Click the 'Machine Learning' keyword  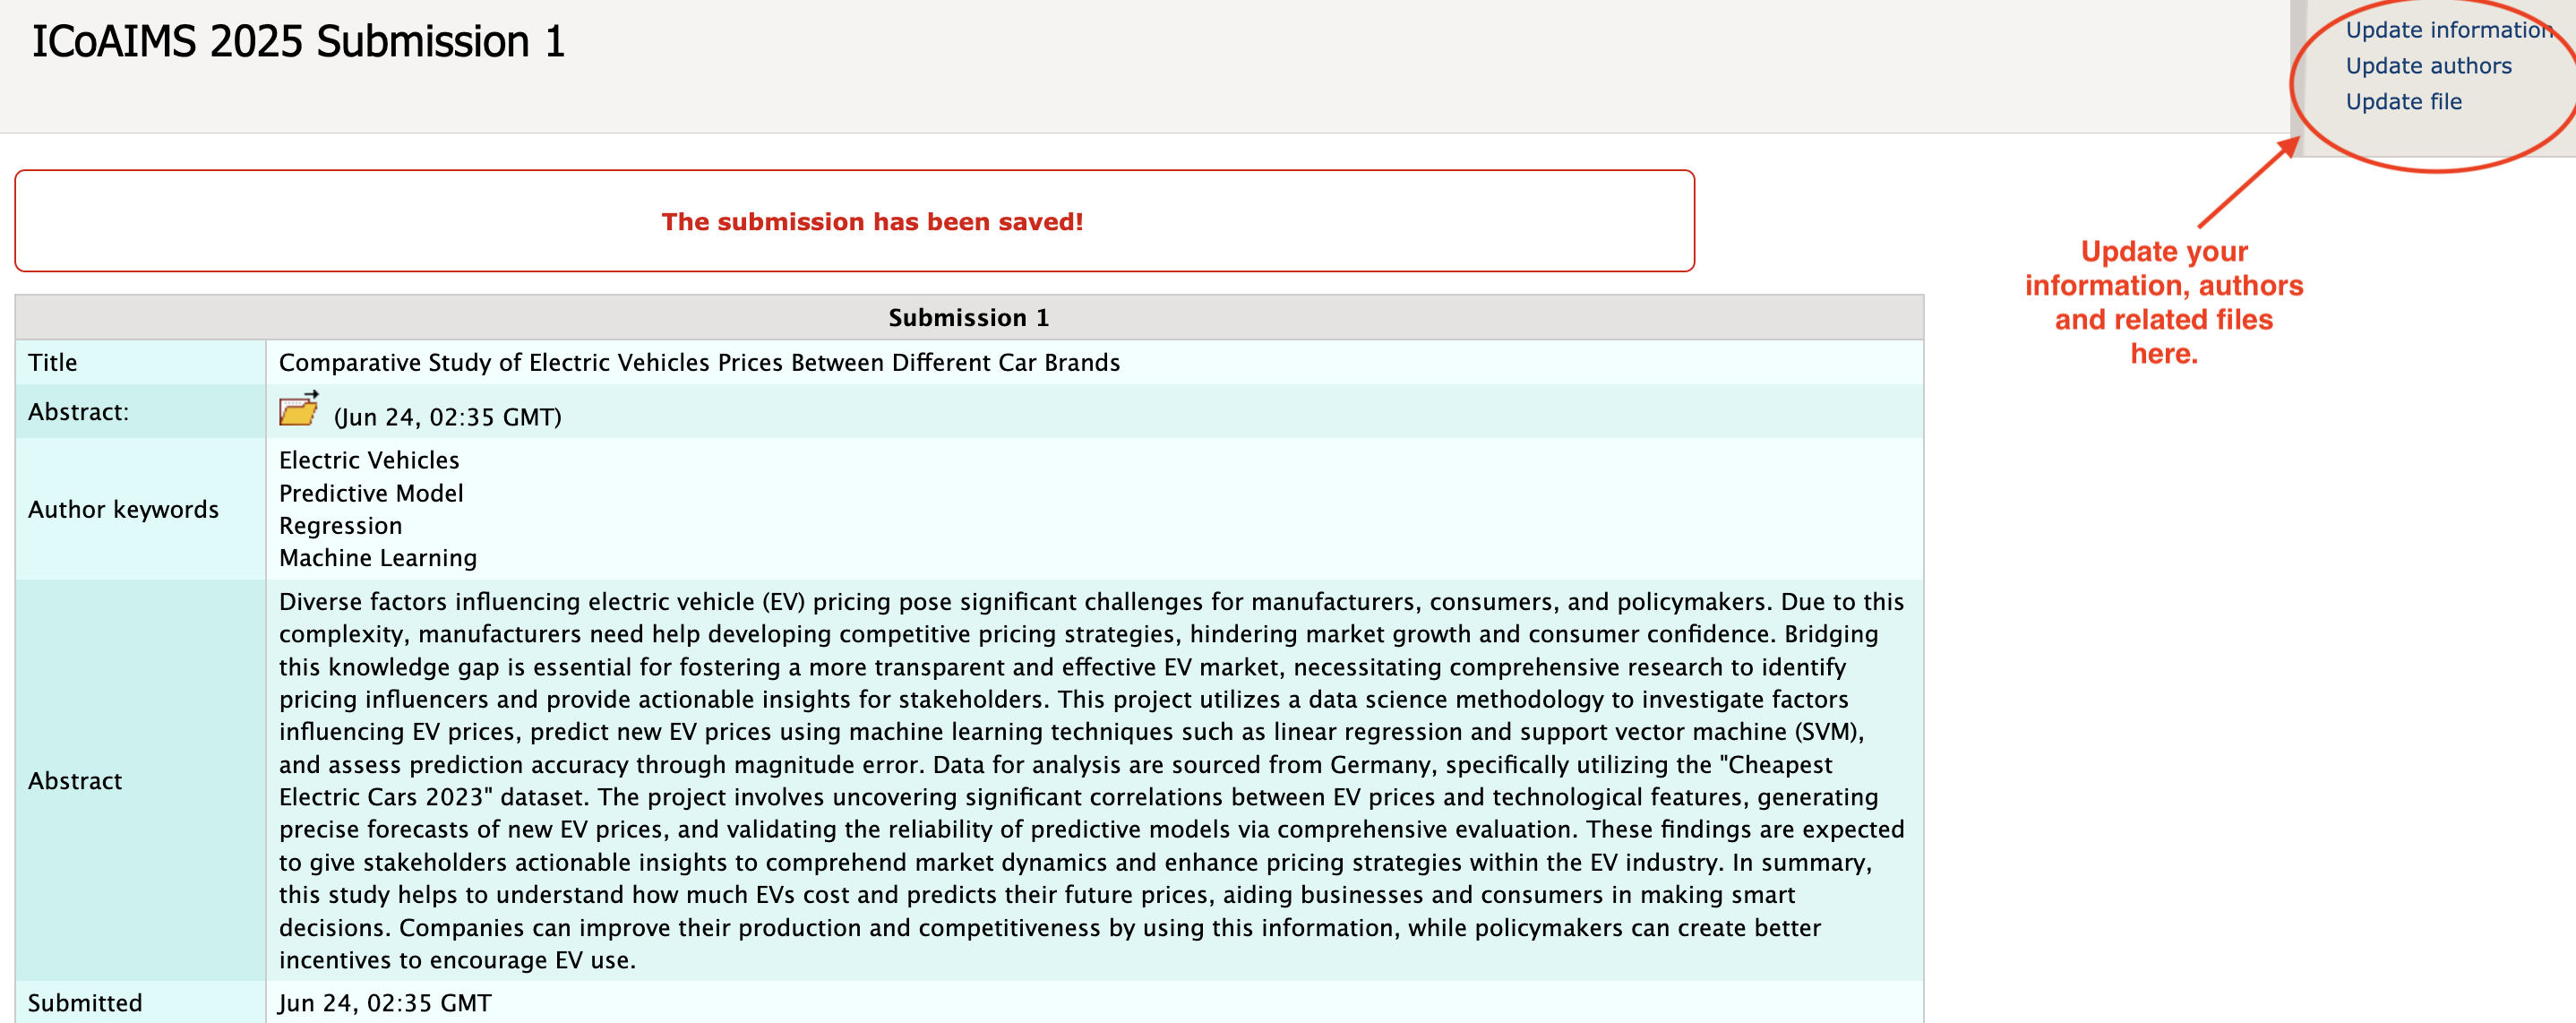pos(378,558)
